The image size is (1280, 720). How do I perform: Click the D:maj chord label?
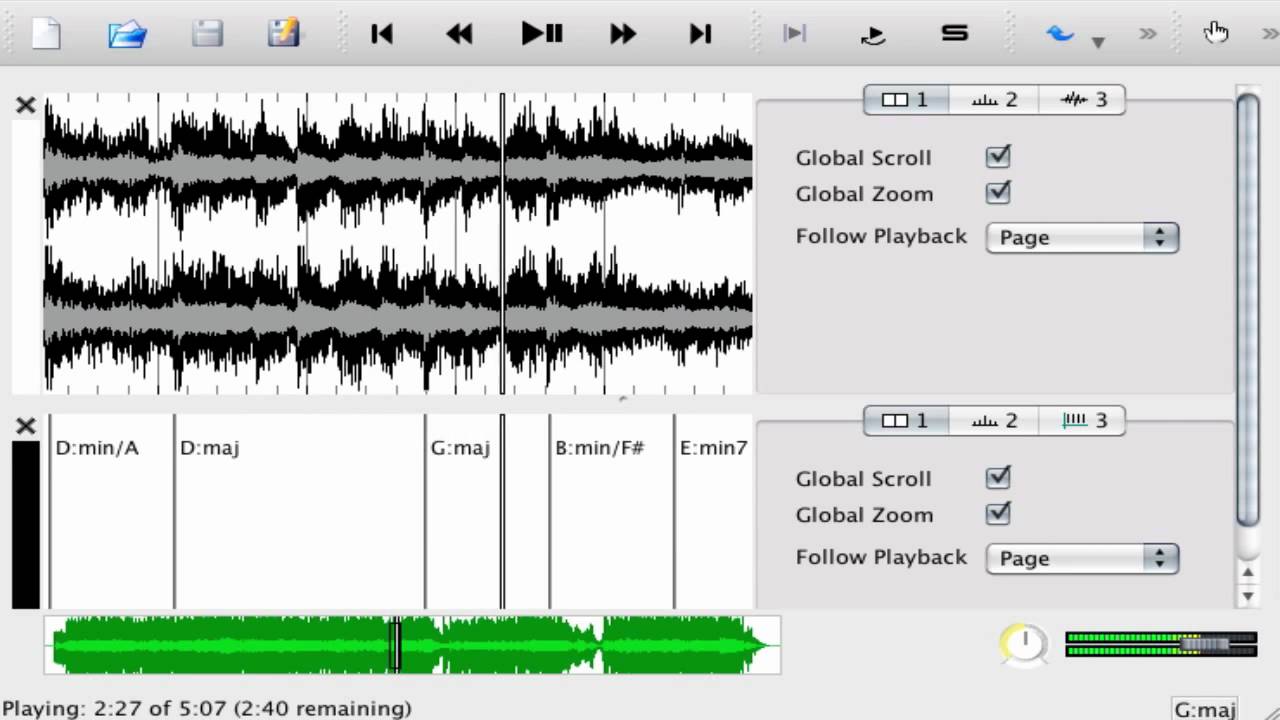point(209,448)
